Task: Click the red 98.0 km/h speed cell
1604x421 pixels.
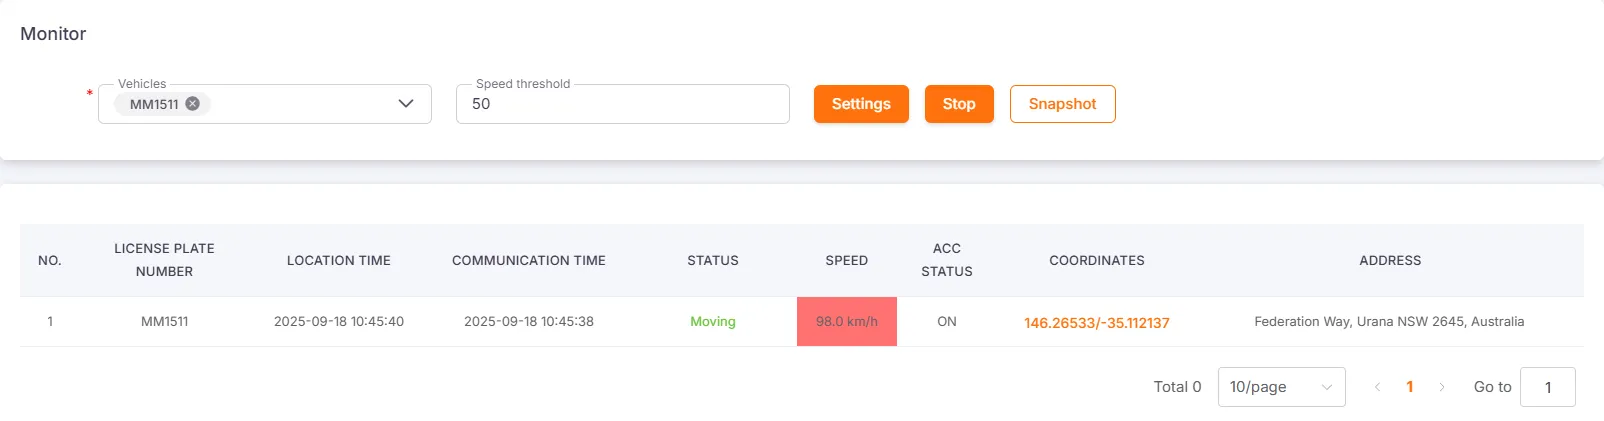Action: point(846,322)
